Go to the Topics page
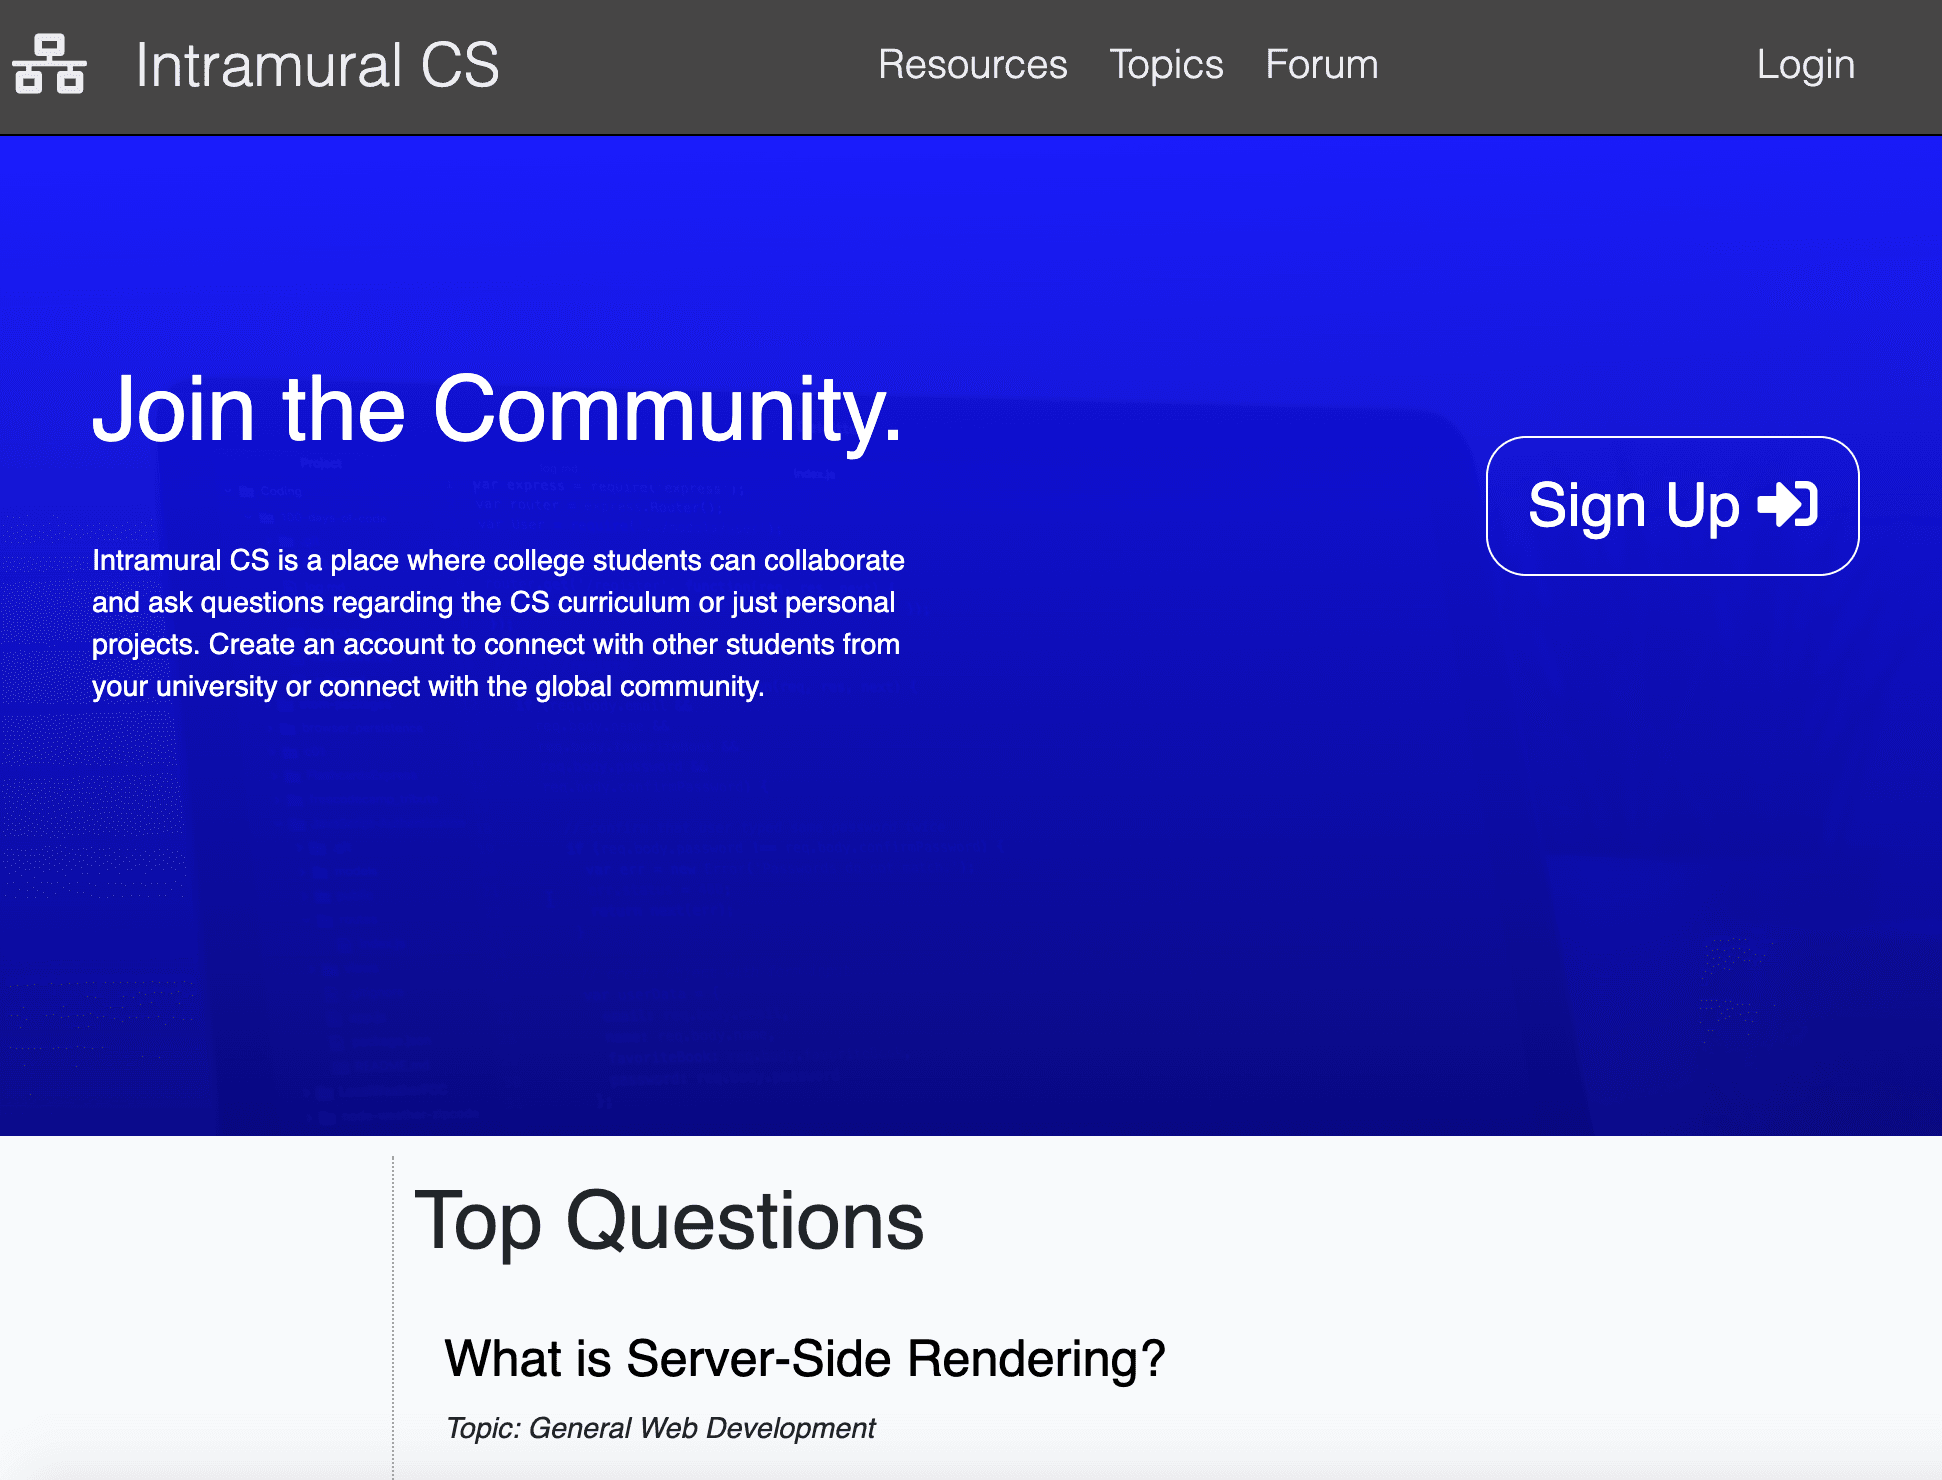This screenshot has height=1480, width=1942. coord(1166,65)
